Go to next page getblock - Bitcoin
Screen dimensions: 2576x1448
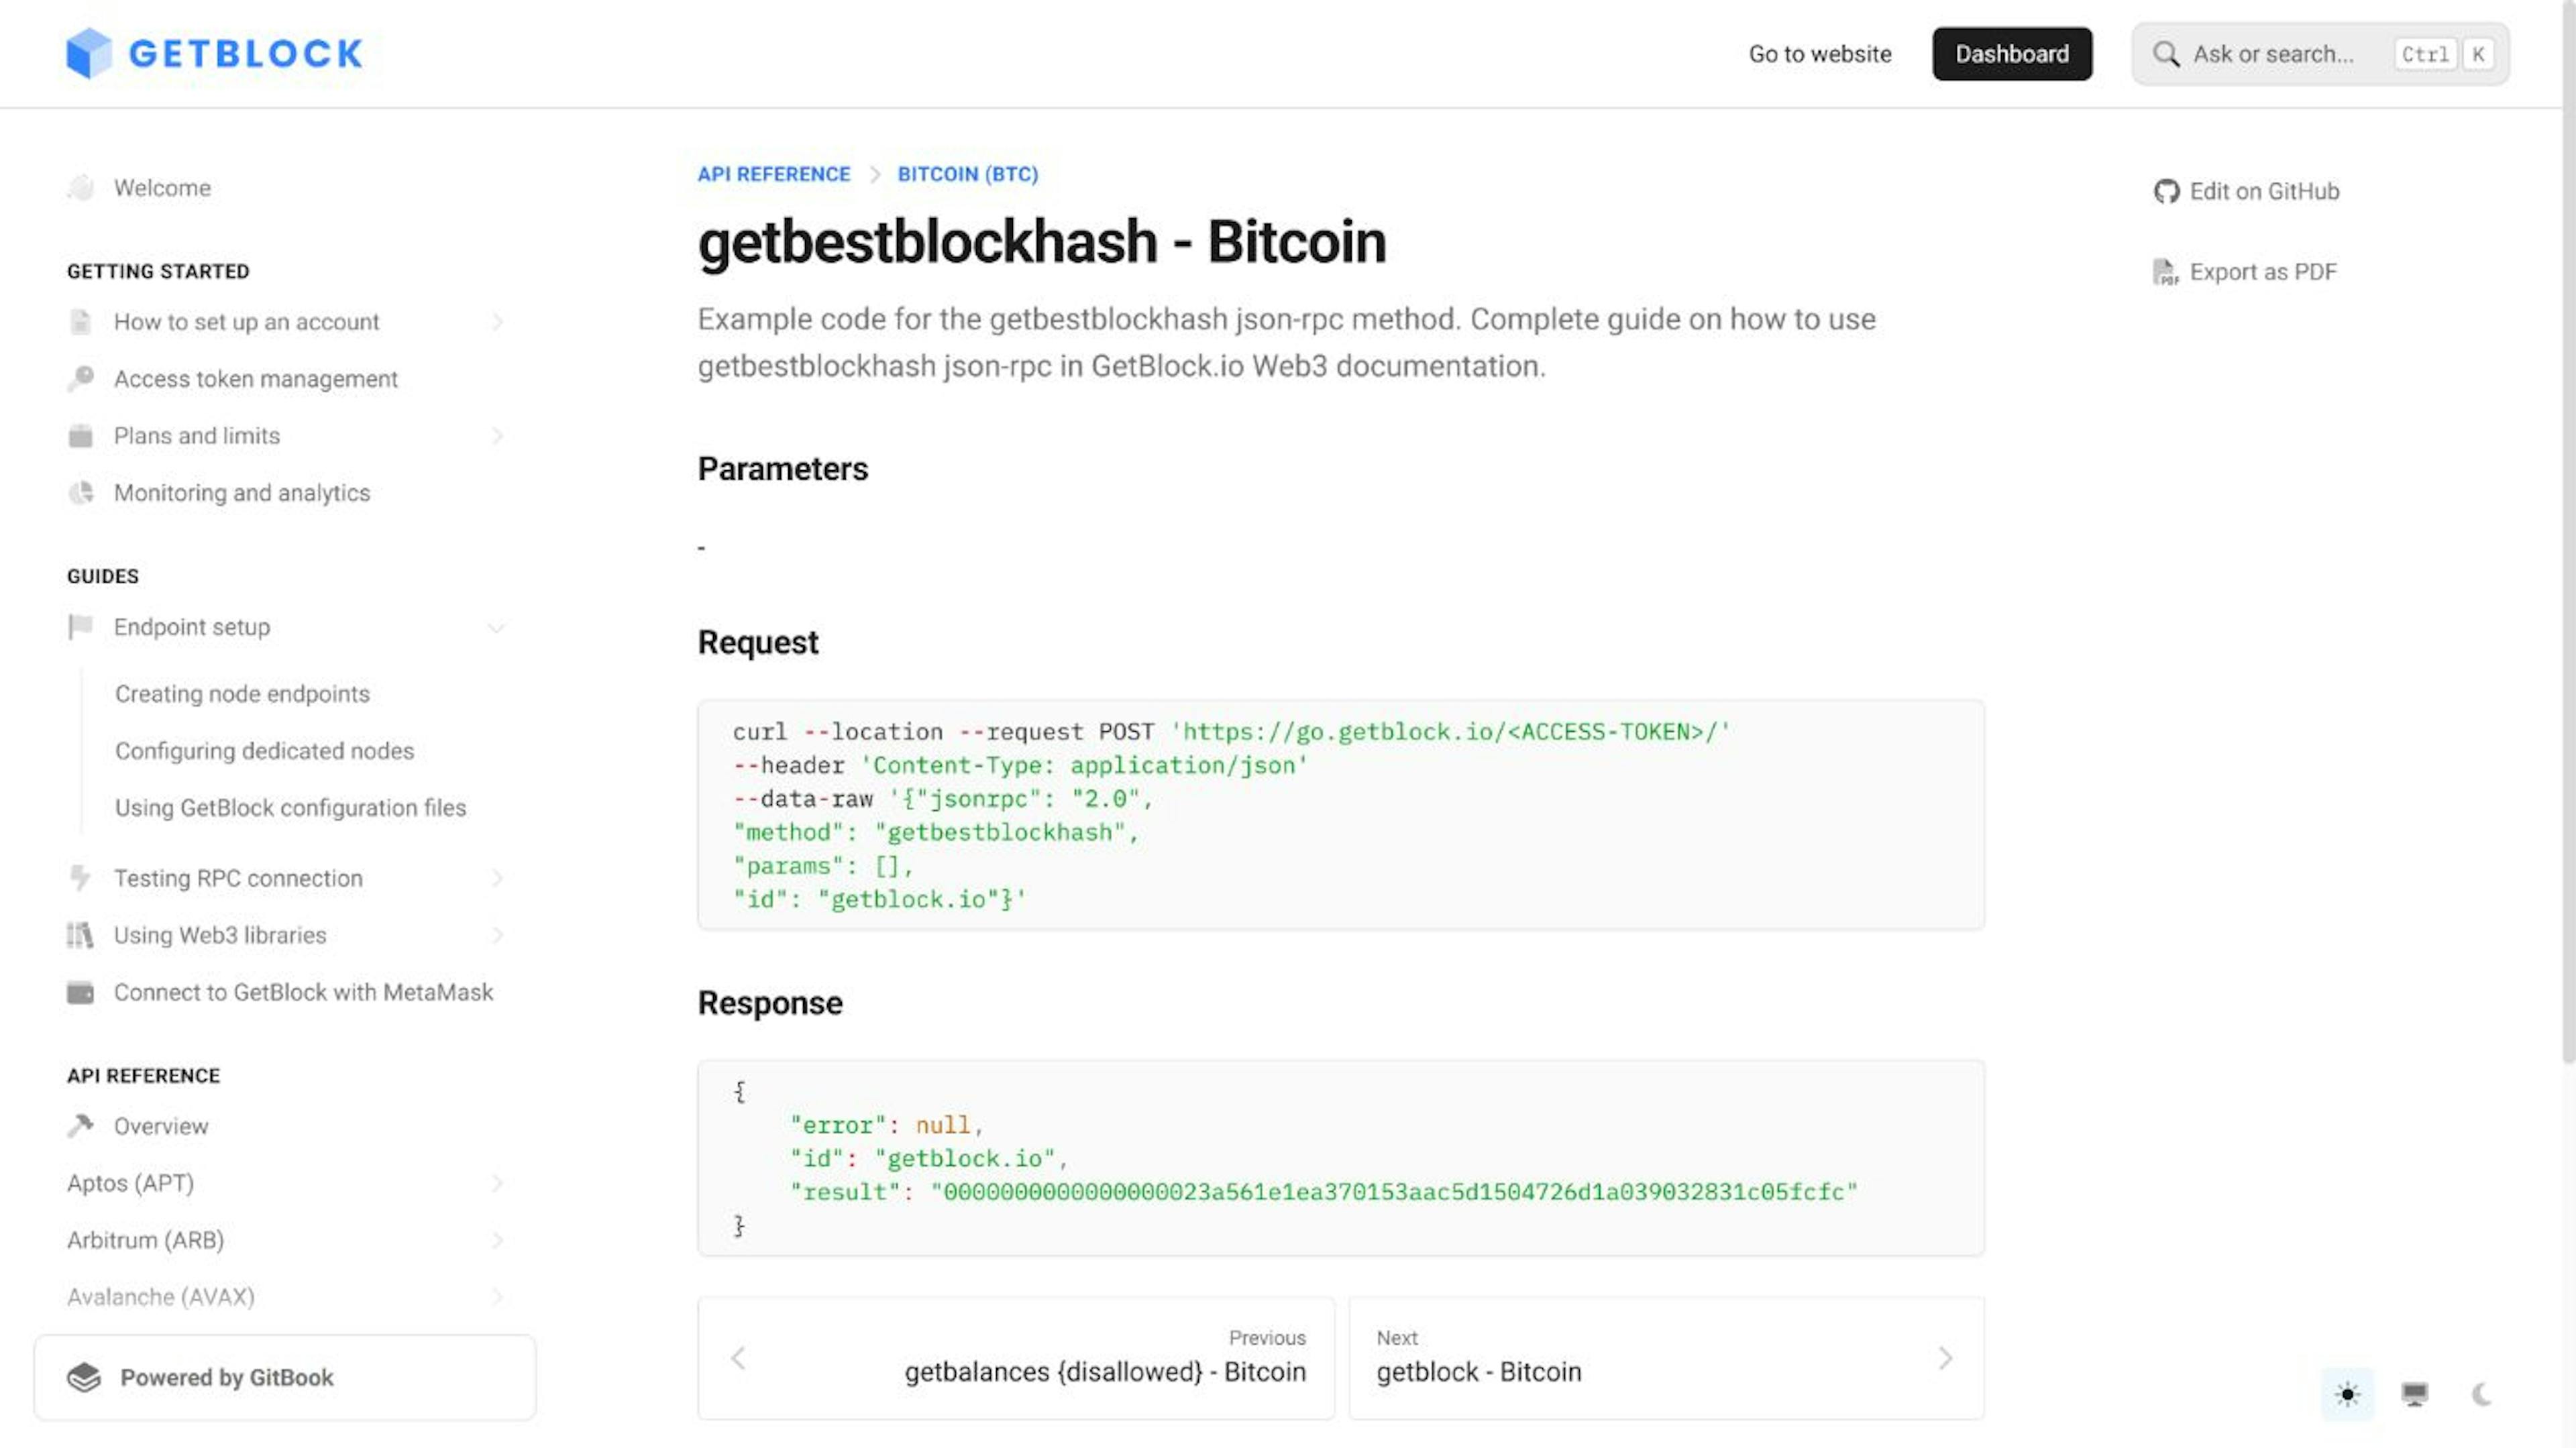click(1666, 1358)
